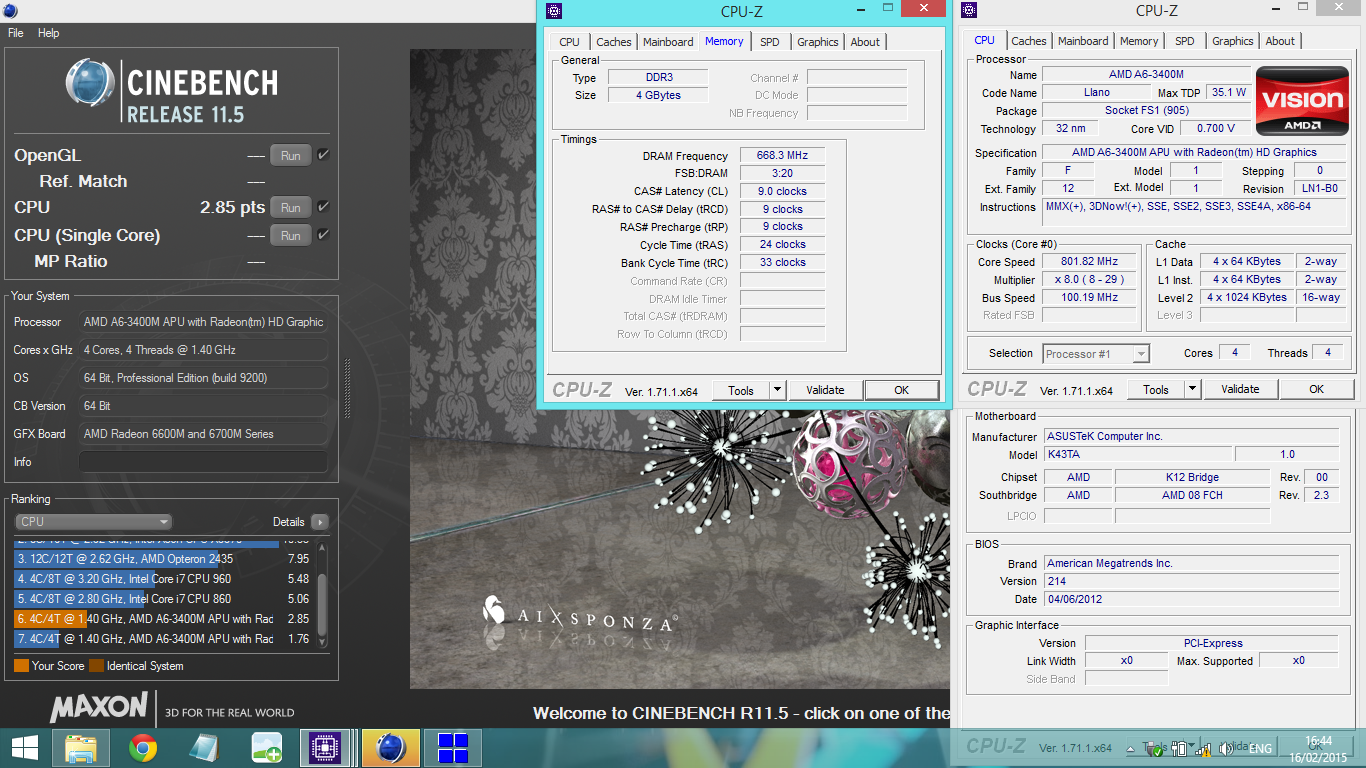
Task: Select Caches tab in right CPU-Z window
Action: click(x=1028, y=41)
